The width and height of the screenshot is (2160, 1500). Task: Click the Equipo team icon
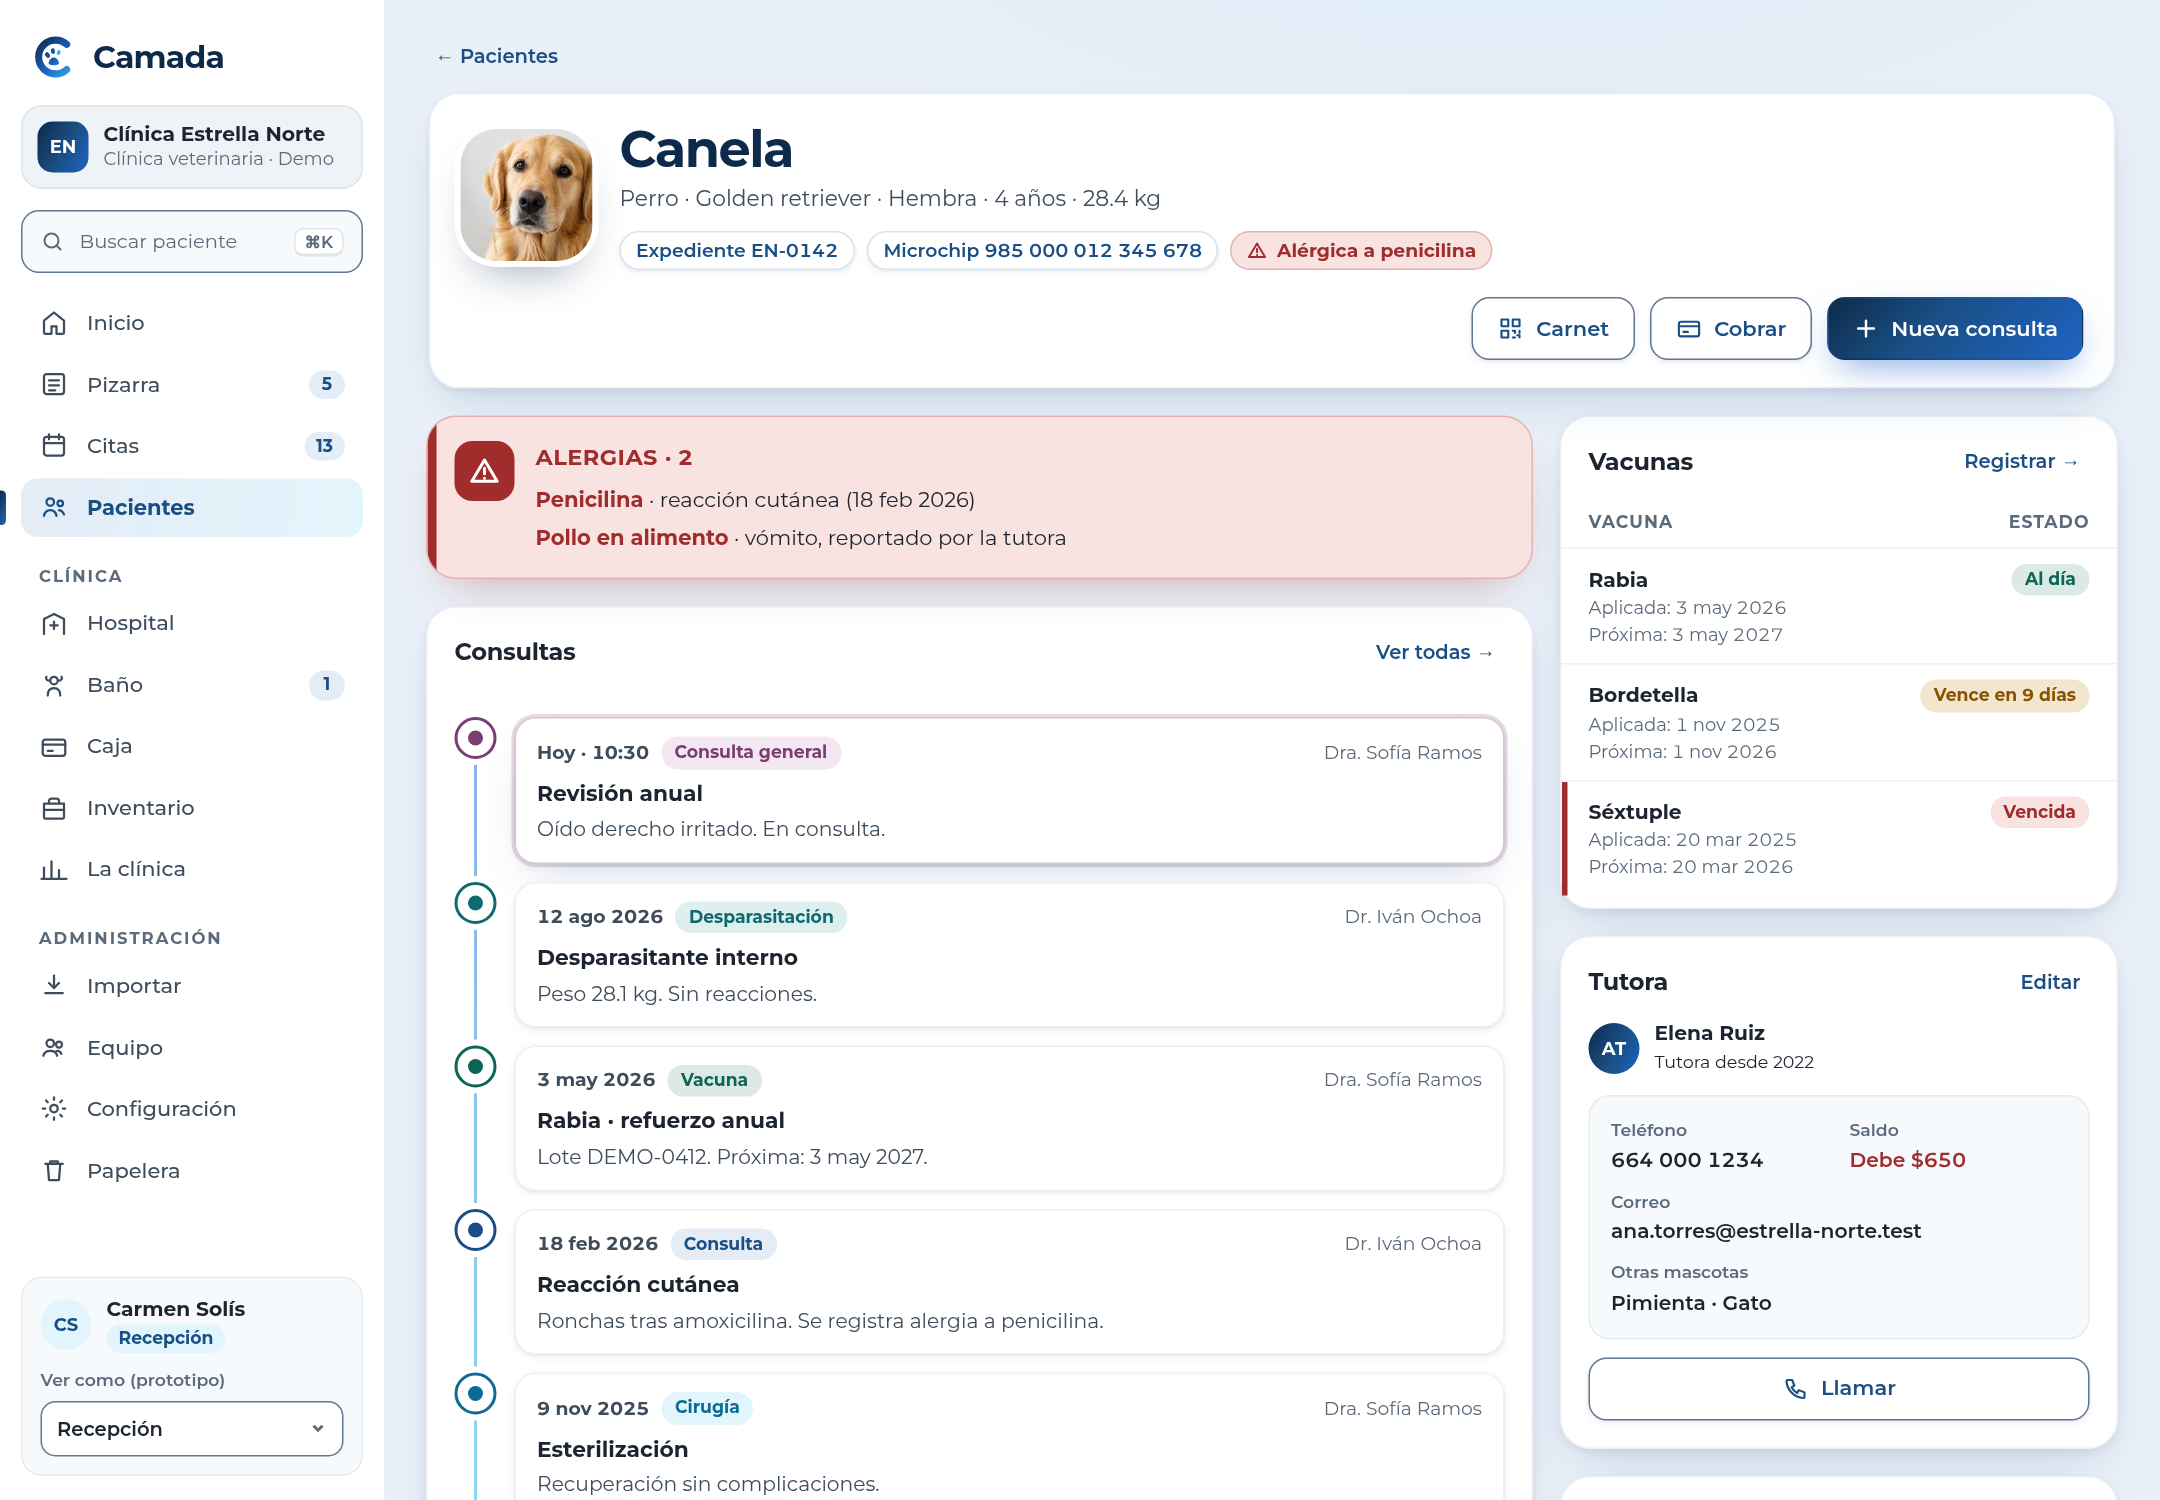[54, 1048]
